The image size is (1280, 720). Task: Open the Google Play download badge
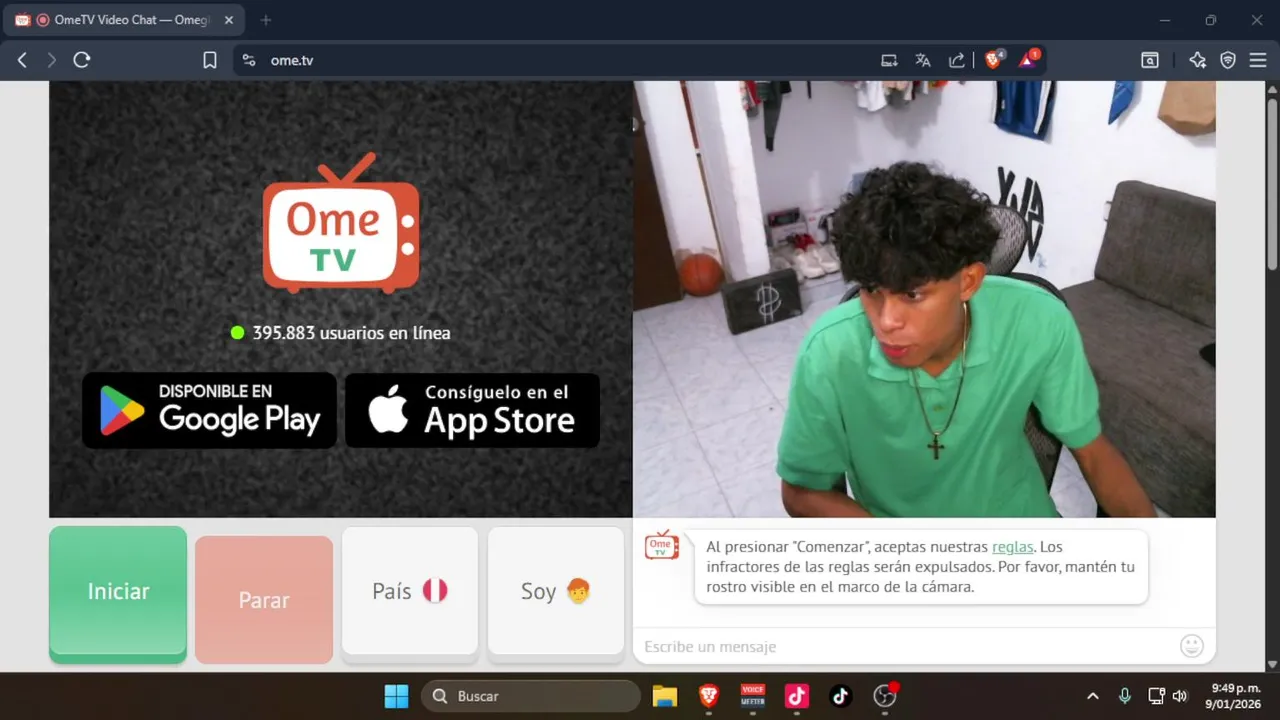click(209, 411)
